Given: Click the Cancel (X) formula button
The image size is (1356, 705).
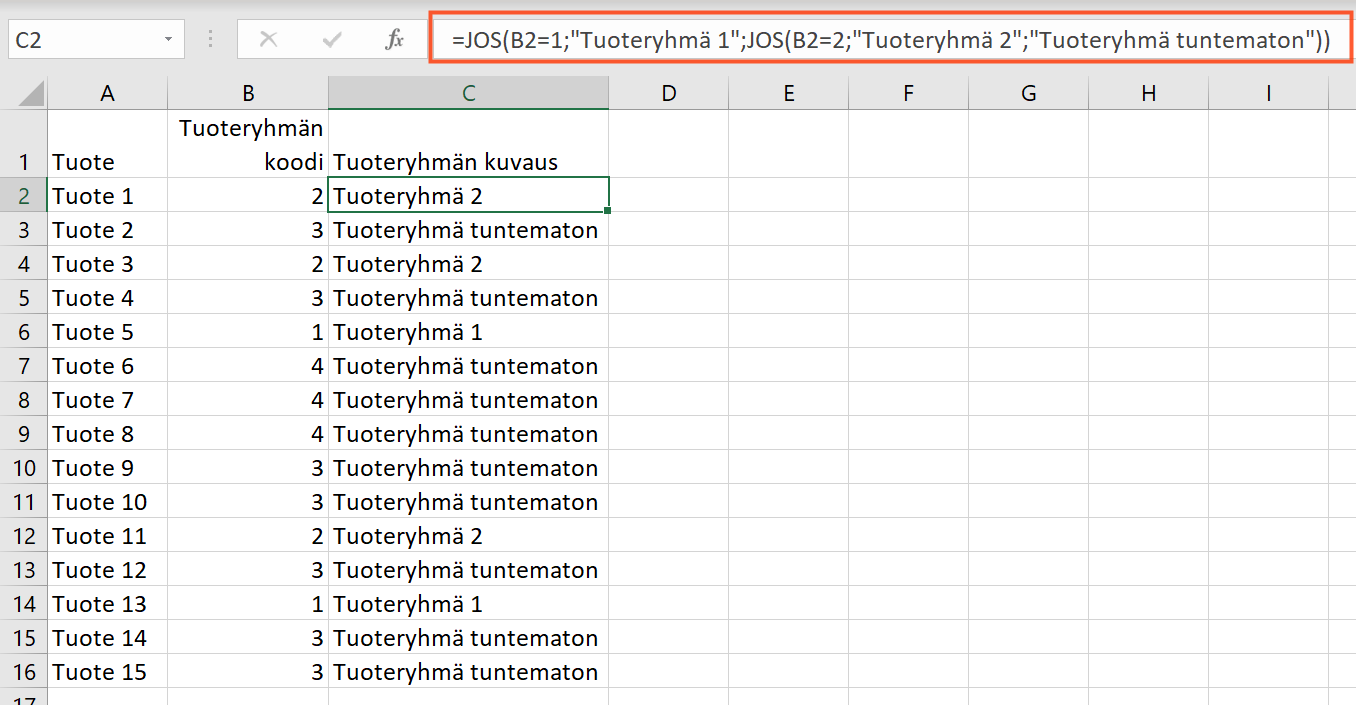Looking at the screenshot, I should click(x=268, y=40).
